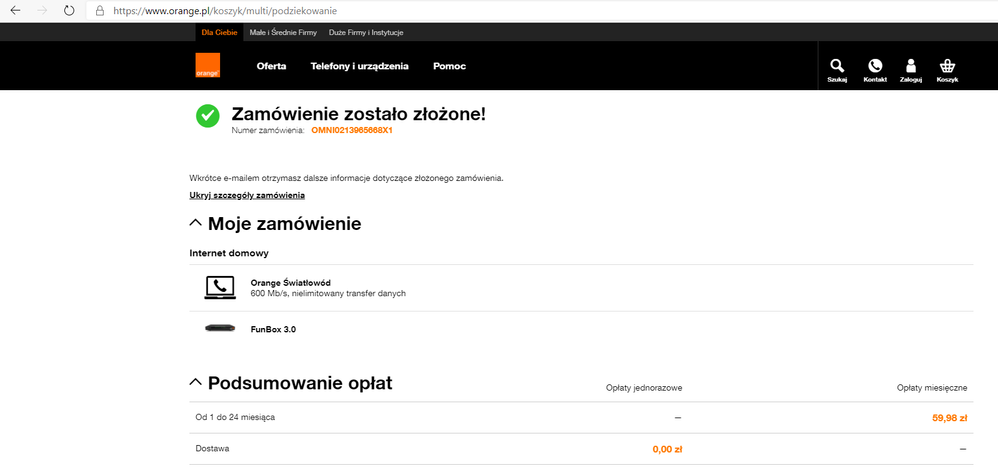Collapse the Moje zamówienie section
The width and height of the screenshot is (998, 474).
click(x=195, y=223)
